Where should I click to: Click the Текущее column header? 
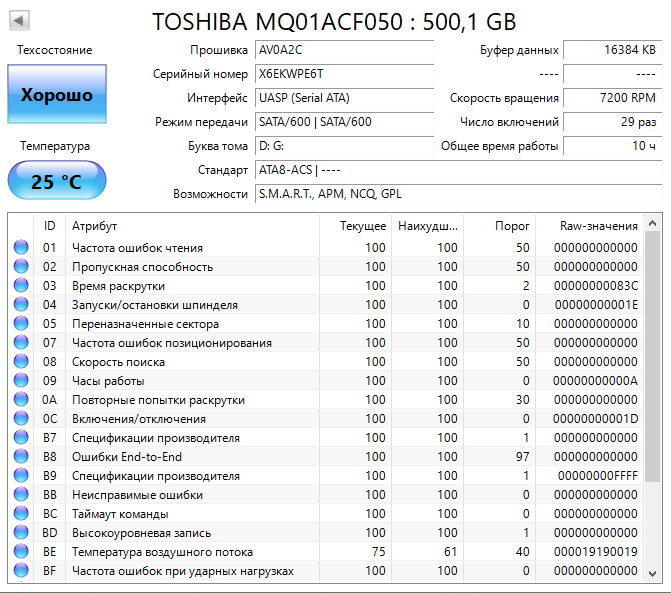click(356, 225)
